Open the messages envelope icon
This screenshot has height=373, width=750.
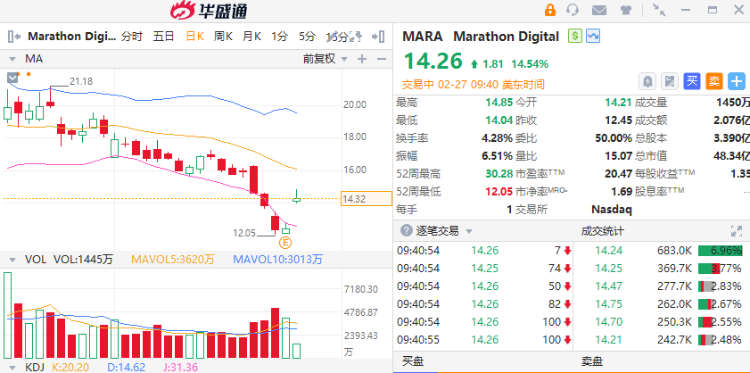pyautogui.click(x=599, y=10)
